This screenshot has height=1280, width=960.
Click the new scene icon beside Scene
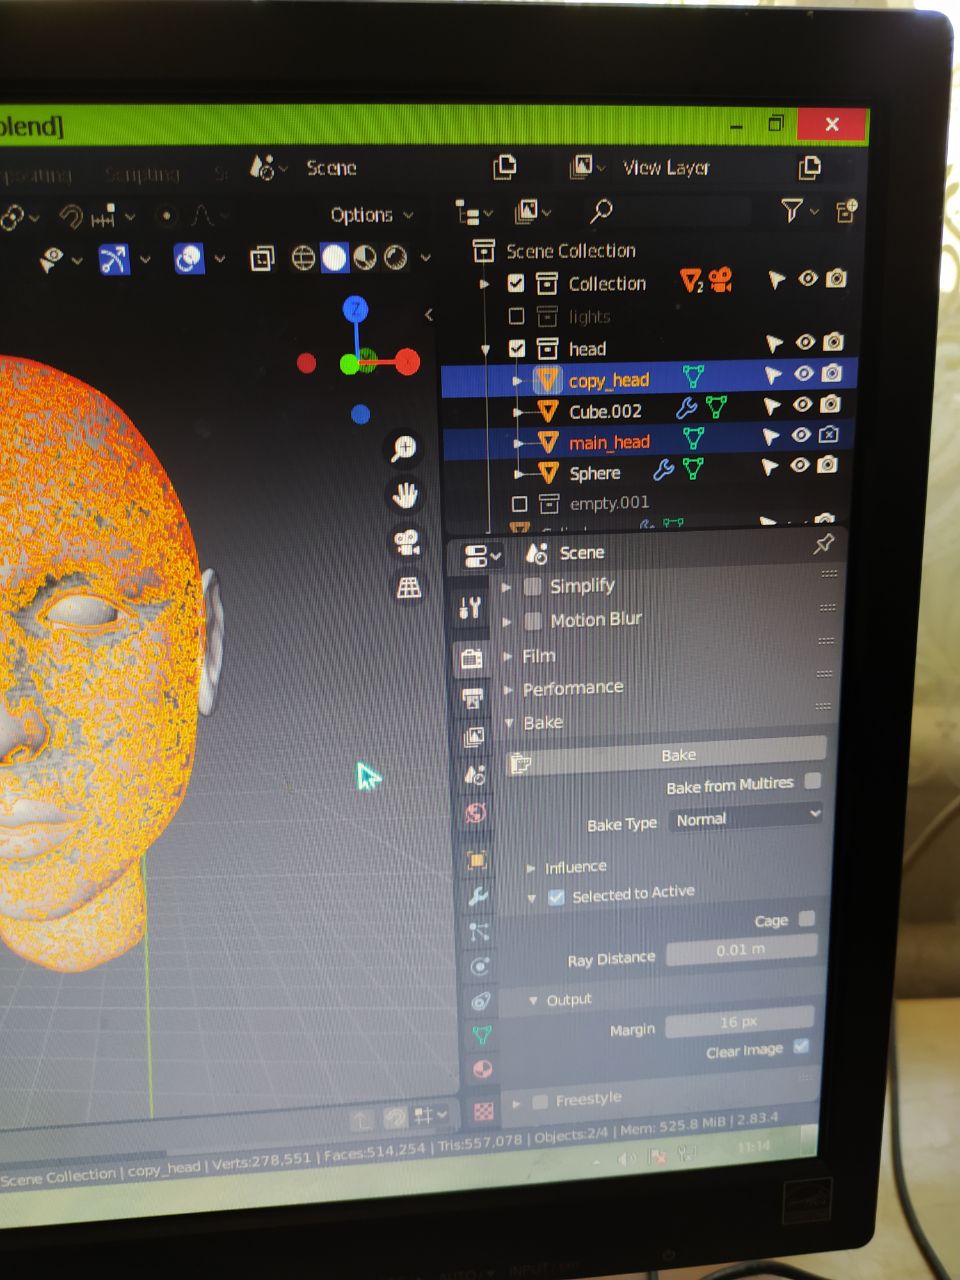click(505, 167)
